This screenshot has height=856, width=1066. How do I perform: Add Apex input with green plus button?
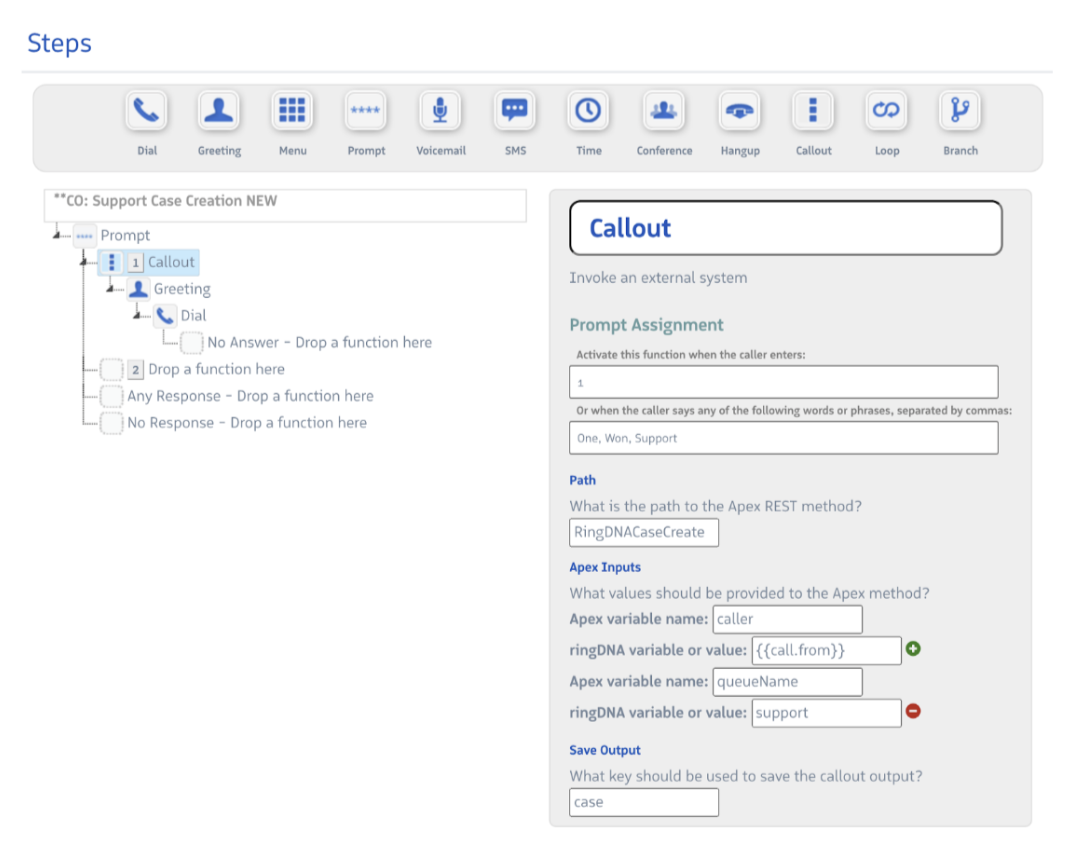tap(913, 649)
